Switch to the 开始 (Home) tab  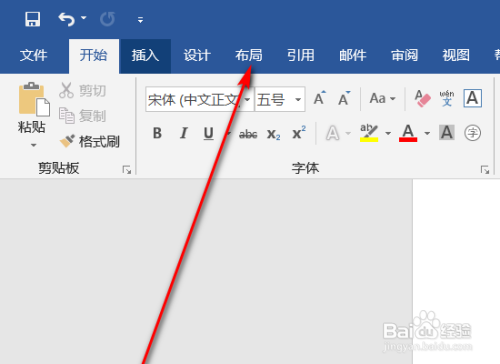pos(94,55)
